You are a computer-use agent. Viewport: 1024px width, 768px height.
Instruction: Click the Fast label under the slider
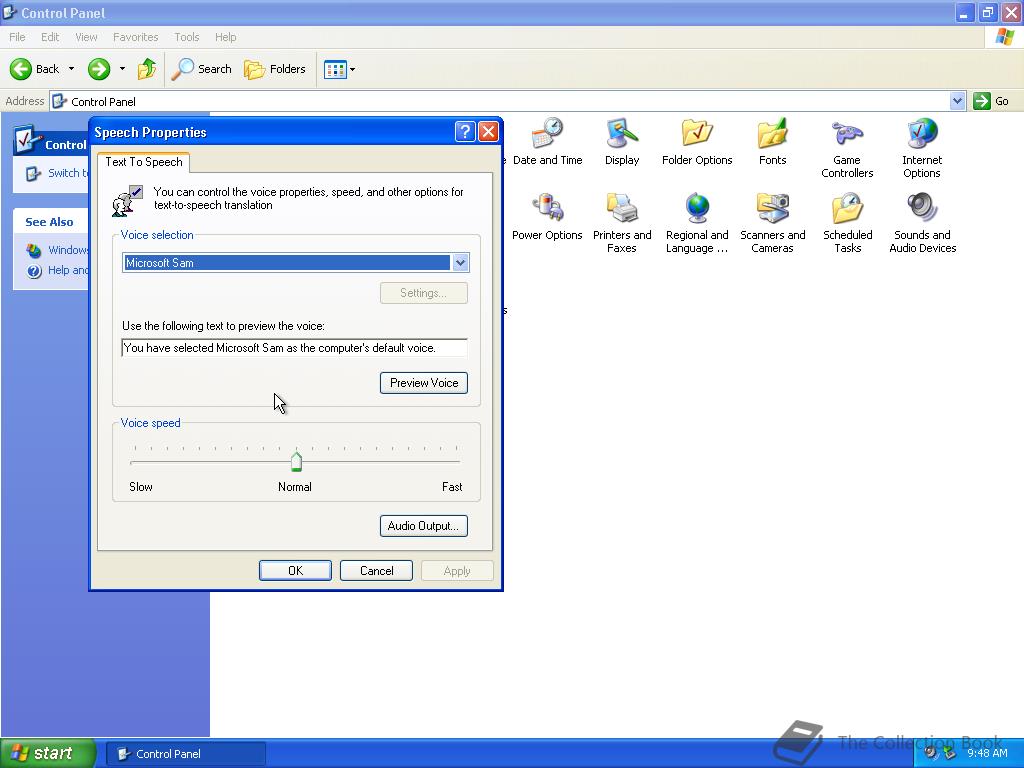(x=452, y=487)
